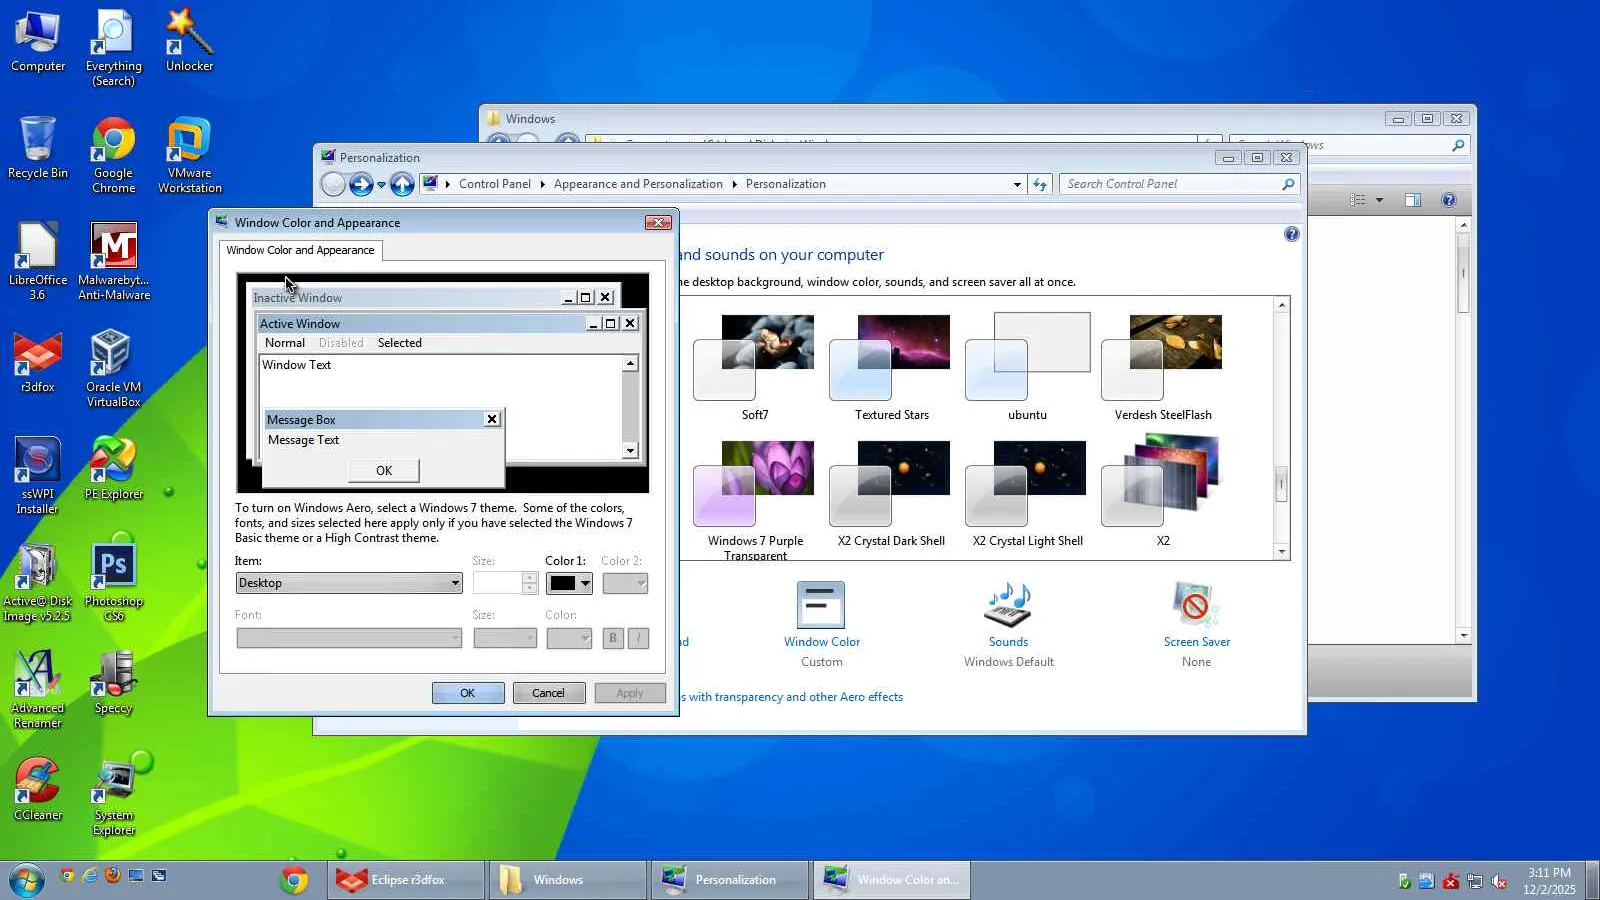Select the X2 Crystal Light Shell theme
Image resolution: width=1600 pixels, height=900 pixels.
pos(1027,493)
